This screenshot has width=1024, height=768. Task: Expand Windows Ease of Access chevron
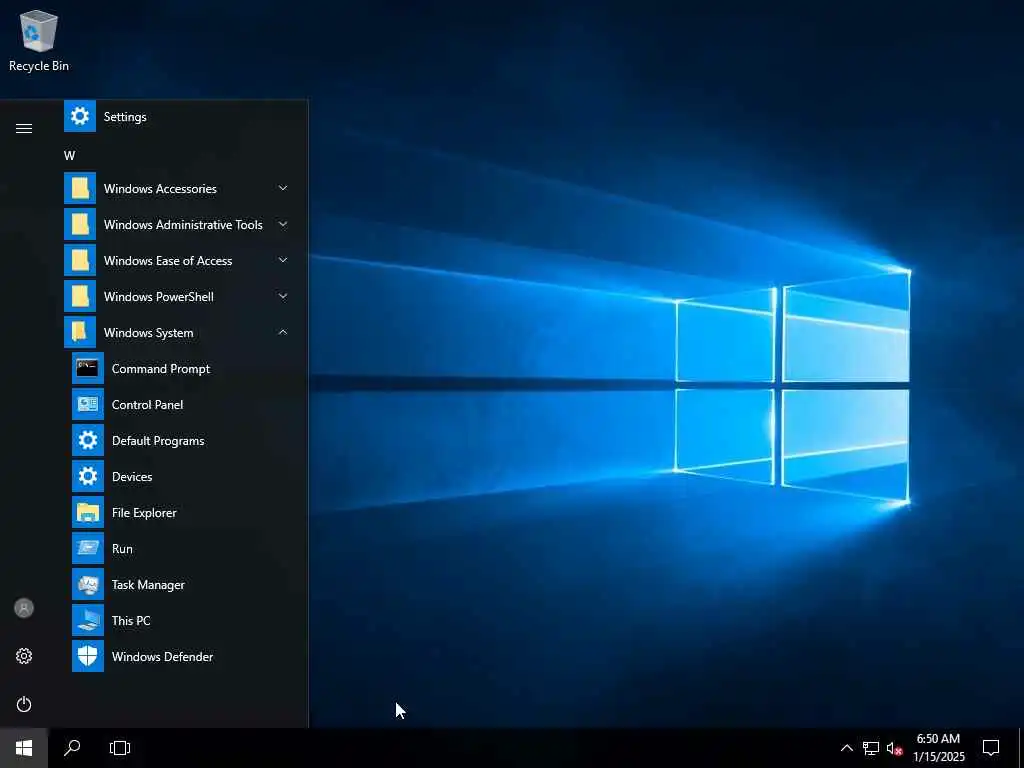pyautogui.click(x=283, y=260)
